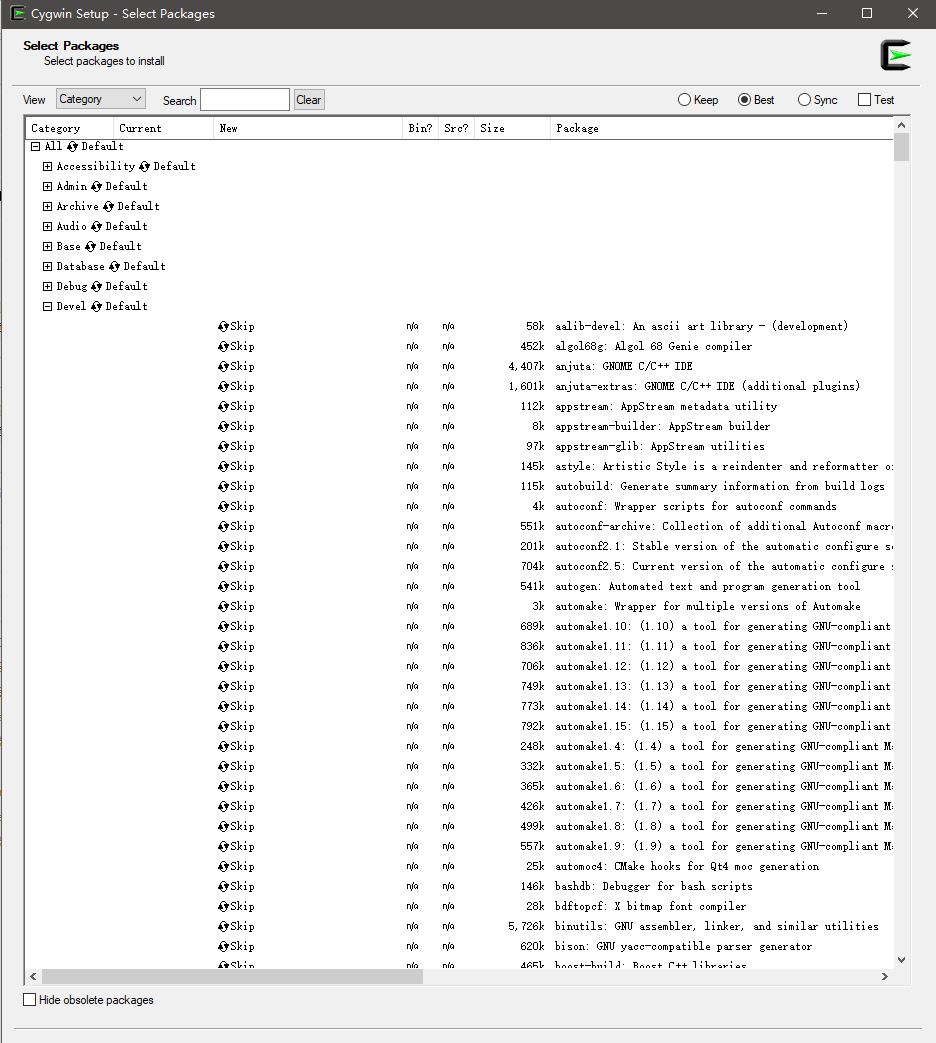Cycle the Skip icon for automoc4
Screen dimensions: 936x1043
coord(224,866)
